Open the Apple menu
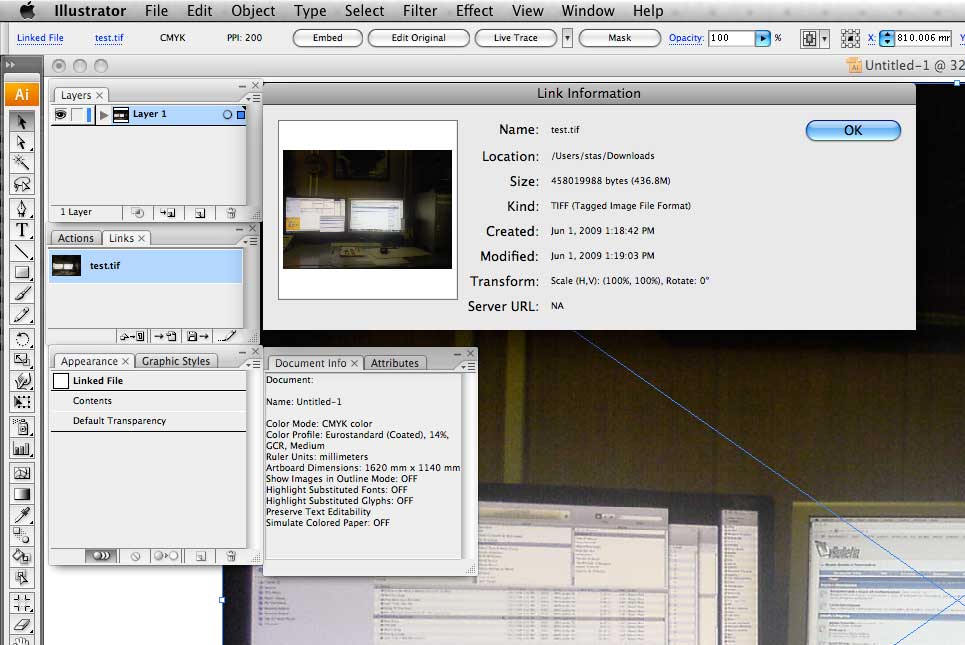The width and height of the screenshot is (965, 645). 27,10
